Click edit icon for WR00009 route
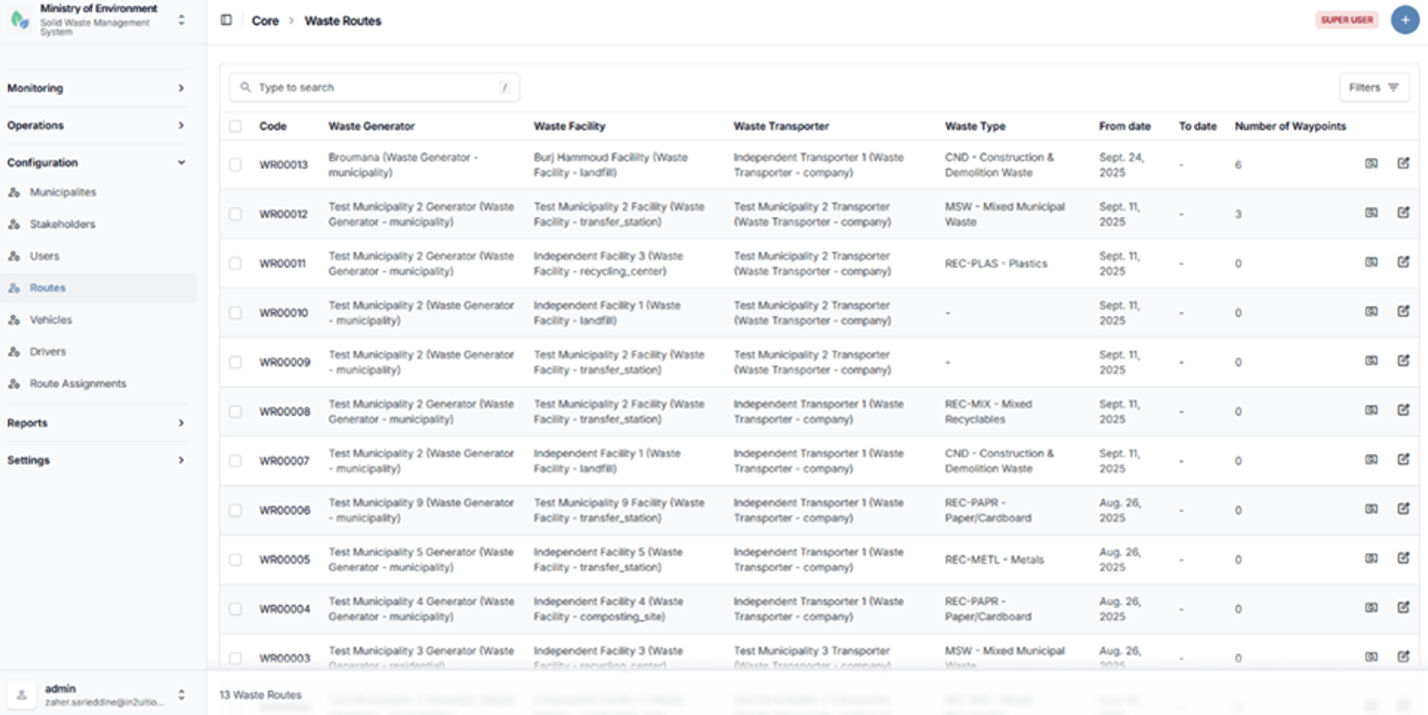This screenshot has width=1428, height=715. (x=1403, y=360)
